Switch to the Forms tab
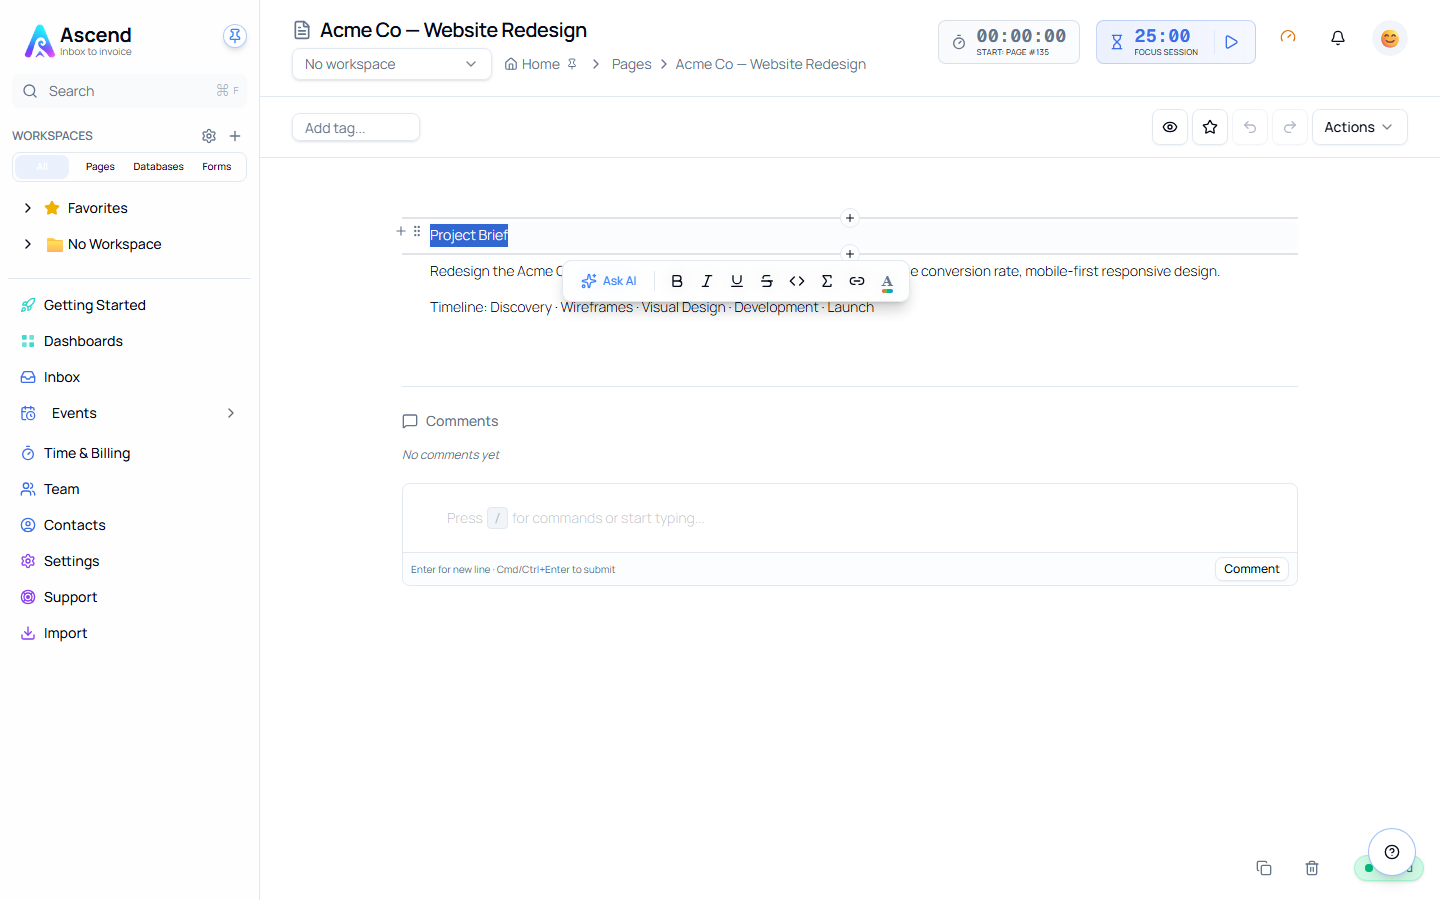The image size is (1440, 900). (217, 167)
